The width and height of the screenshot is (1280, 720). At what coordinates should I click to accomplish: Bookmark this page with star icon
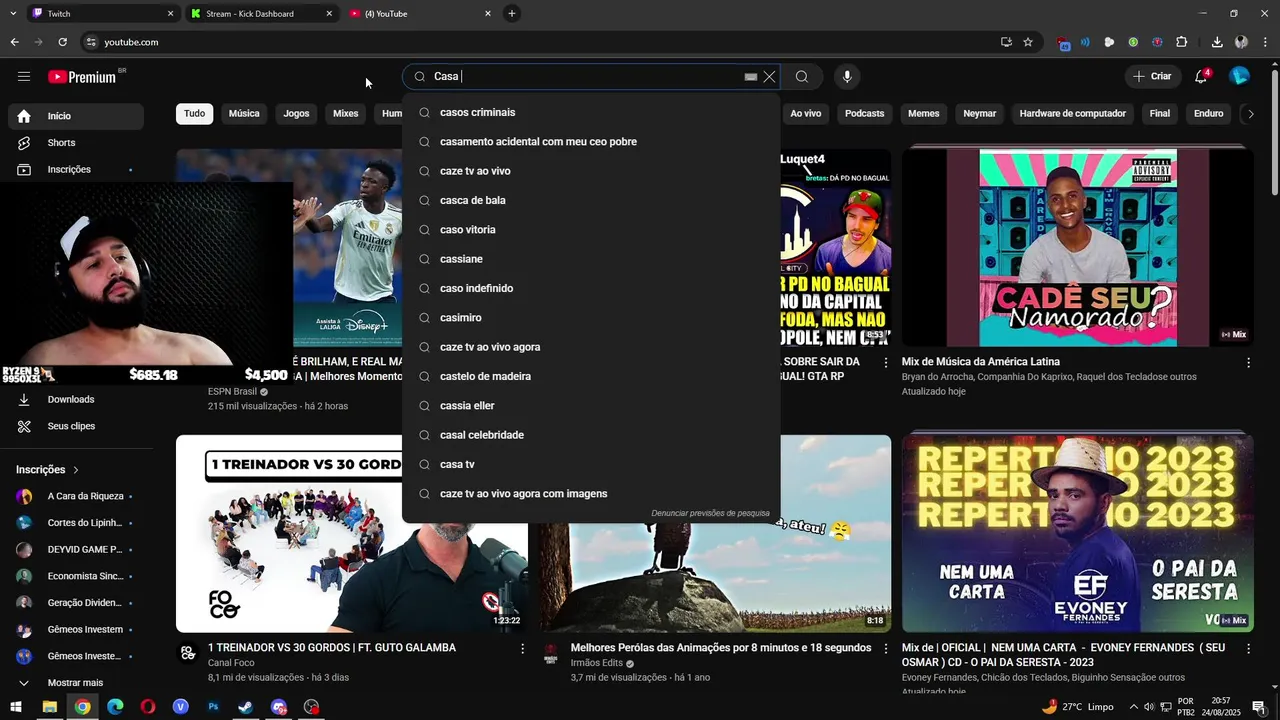pyautogui.click(x=1028, y=42)
